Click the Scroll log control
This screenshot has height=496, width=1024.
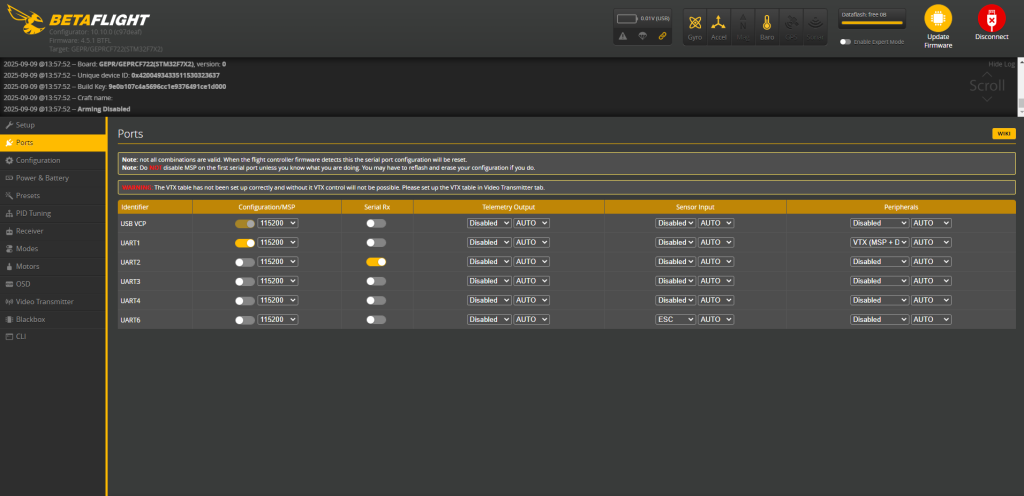[x=987, y=86]
